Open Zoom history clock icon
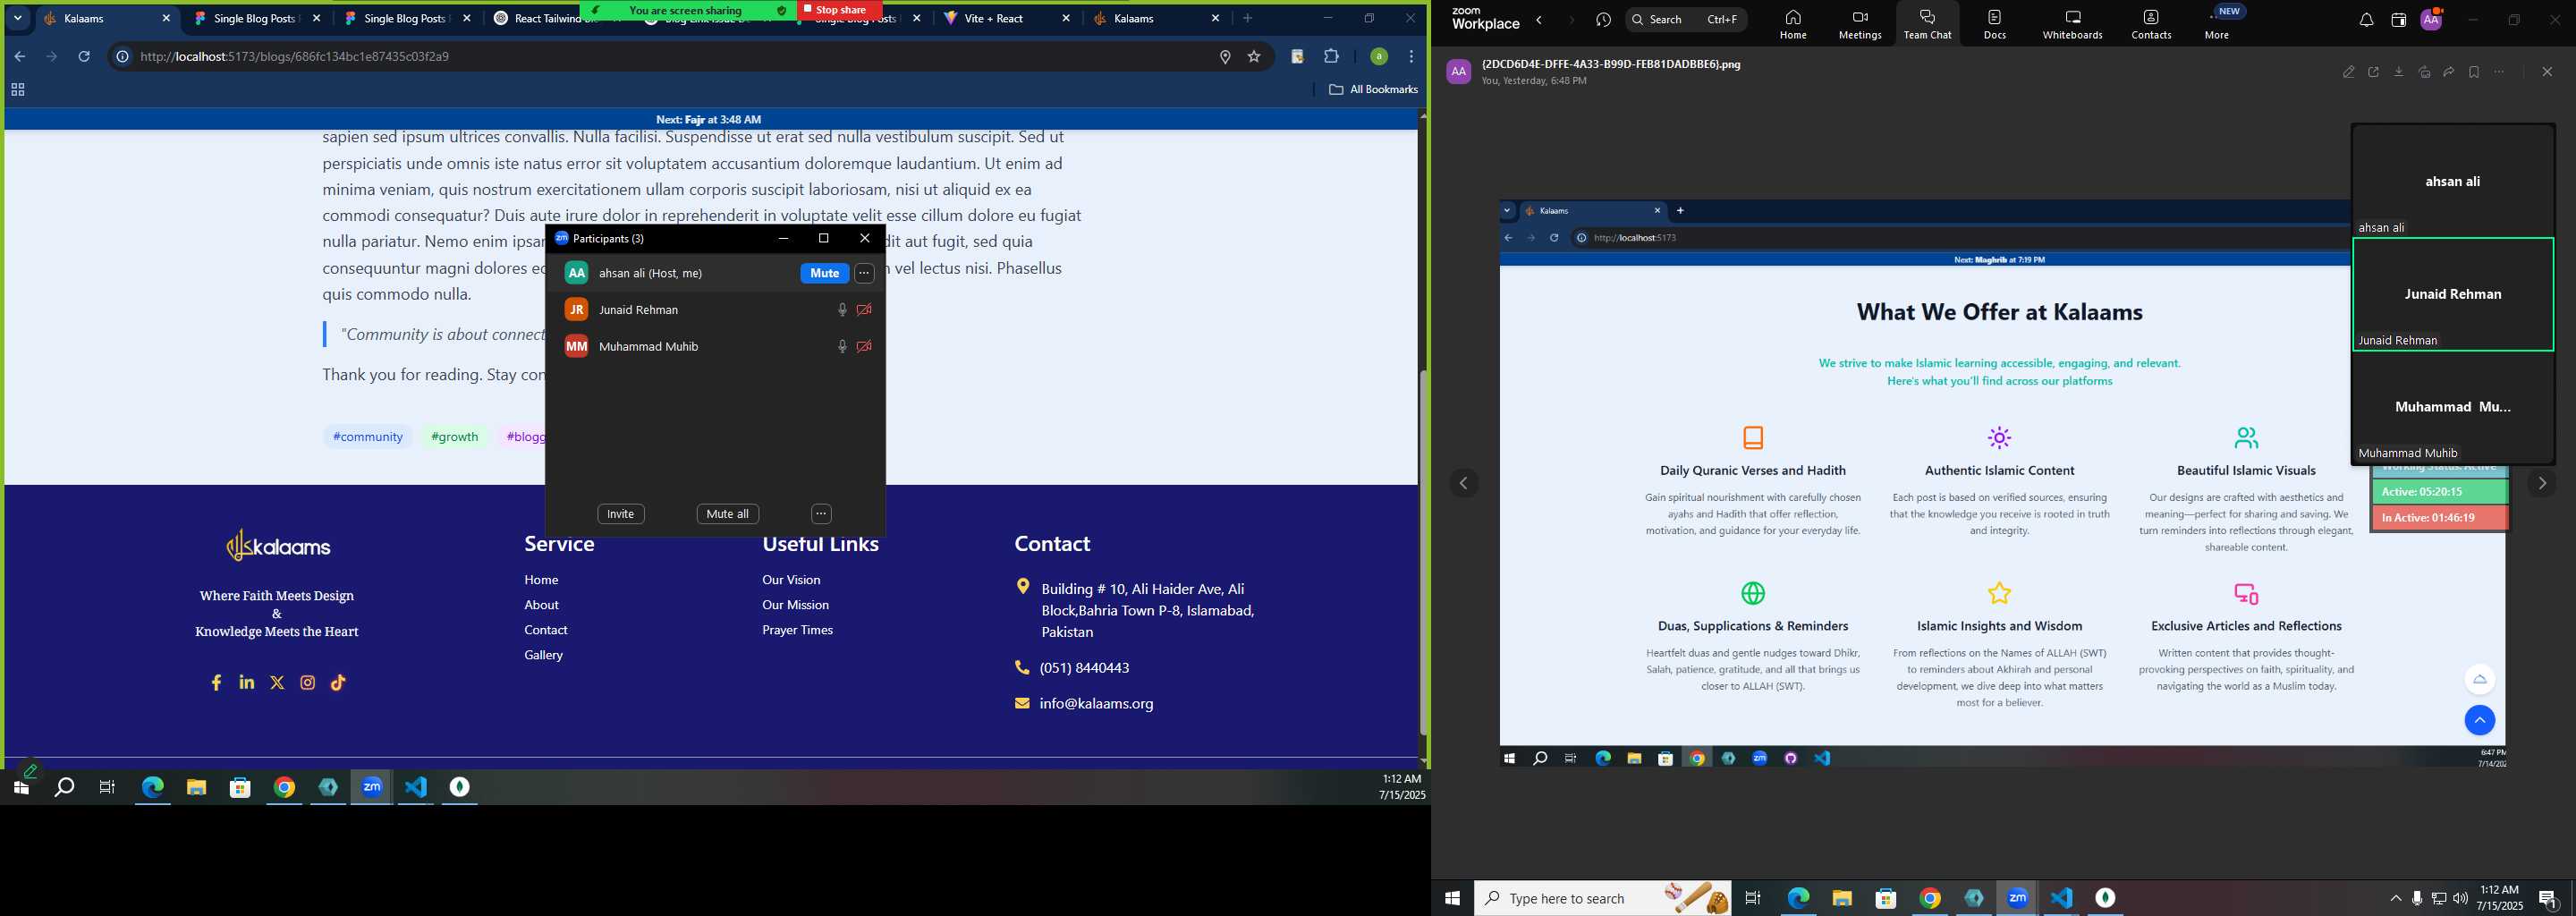Image resolution: width=2576 pixels, height=916 pixels. [x=1604, y=20]
